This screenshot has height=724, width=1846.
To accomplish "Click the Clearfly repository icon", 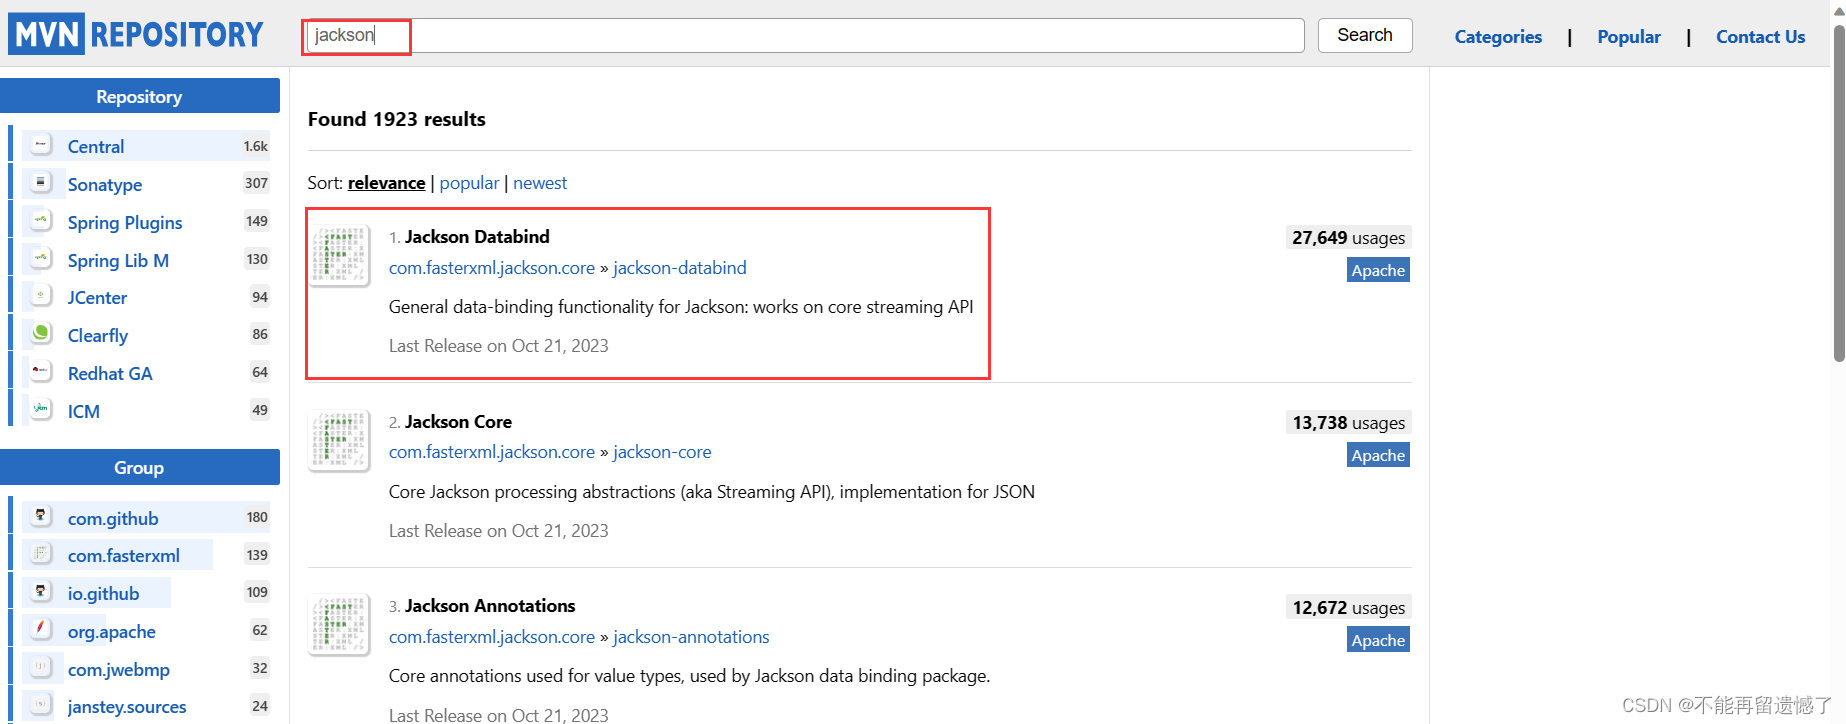I will 41,334.
